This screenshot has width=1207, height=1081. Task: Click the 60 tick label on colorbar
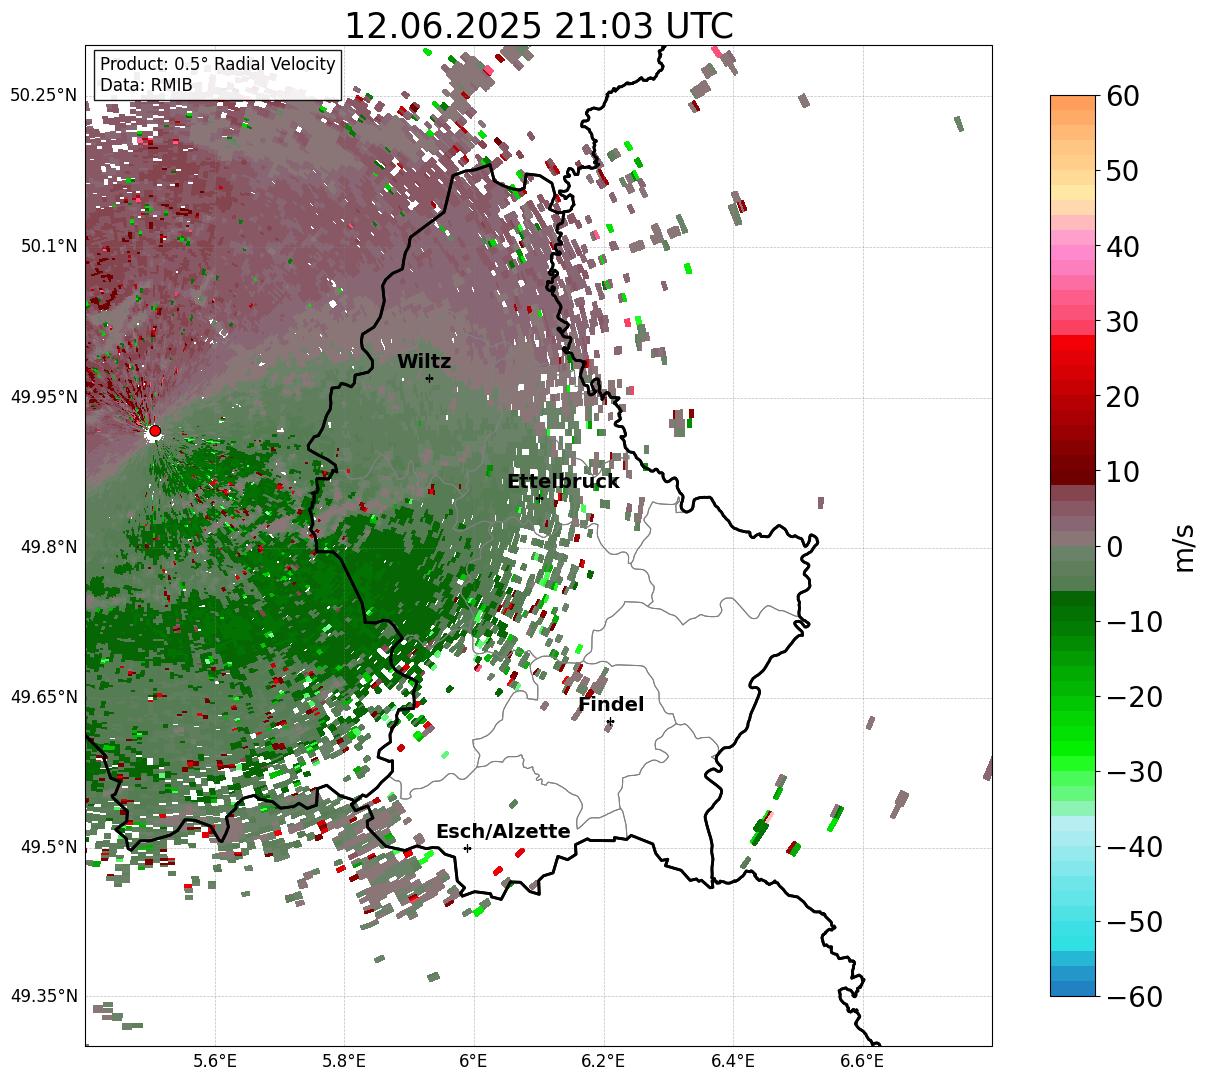pyautogui.click(x=1124, y=97)
